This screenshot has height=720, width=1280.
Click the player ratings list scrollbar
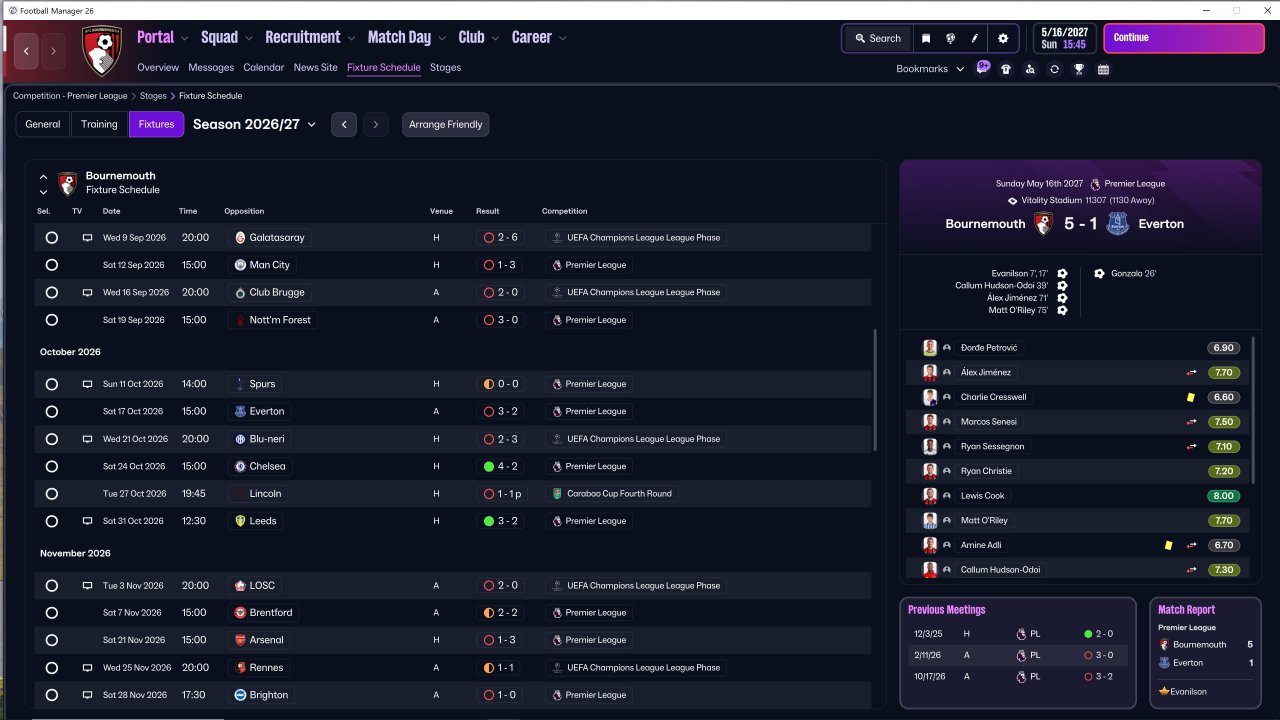(1251, 410)
